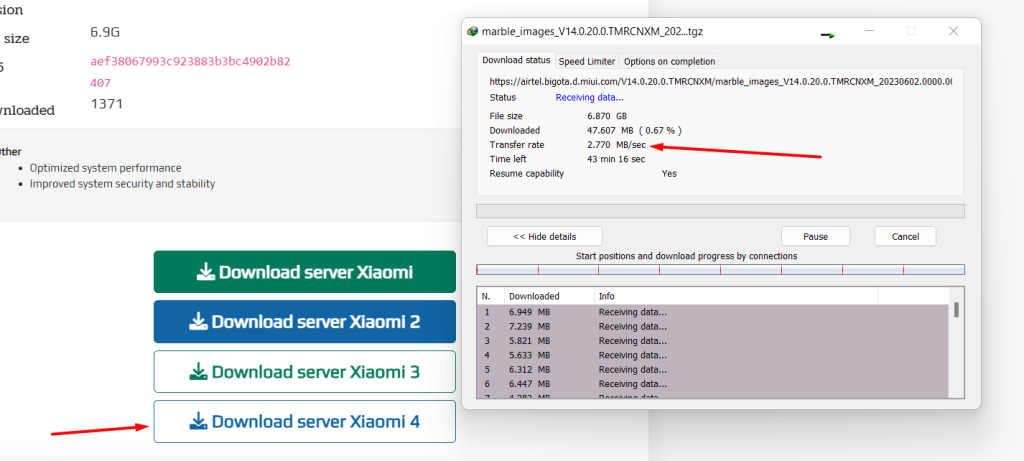Click download icon on green Xiaomi server button
Viewport: 1024px width, 461px height.
tap(206, 272)
